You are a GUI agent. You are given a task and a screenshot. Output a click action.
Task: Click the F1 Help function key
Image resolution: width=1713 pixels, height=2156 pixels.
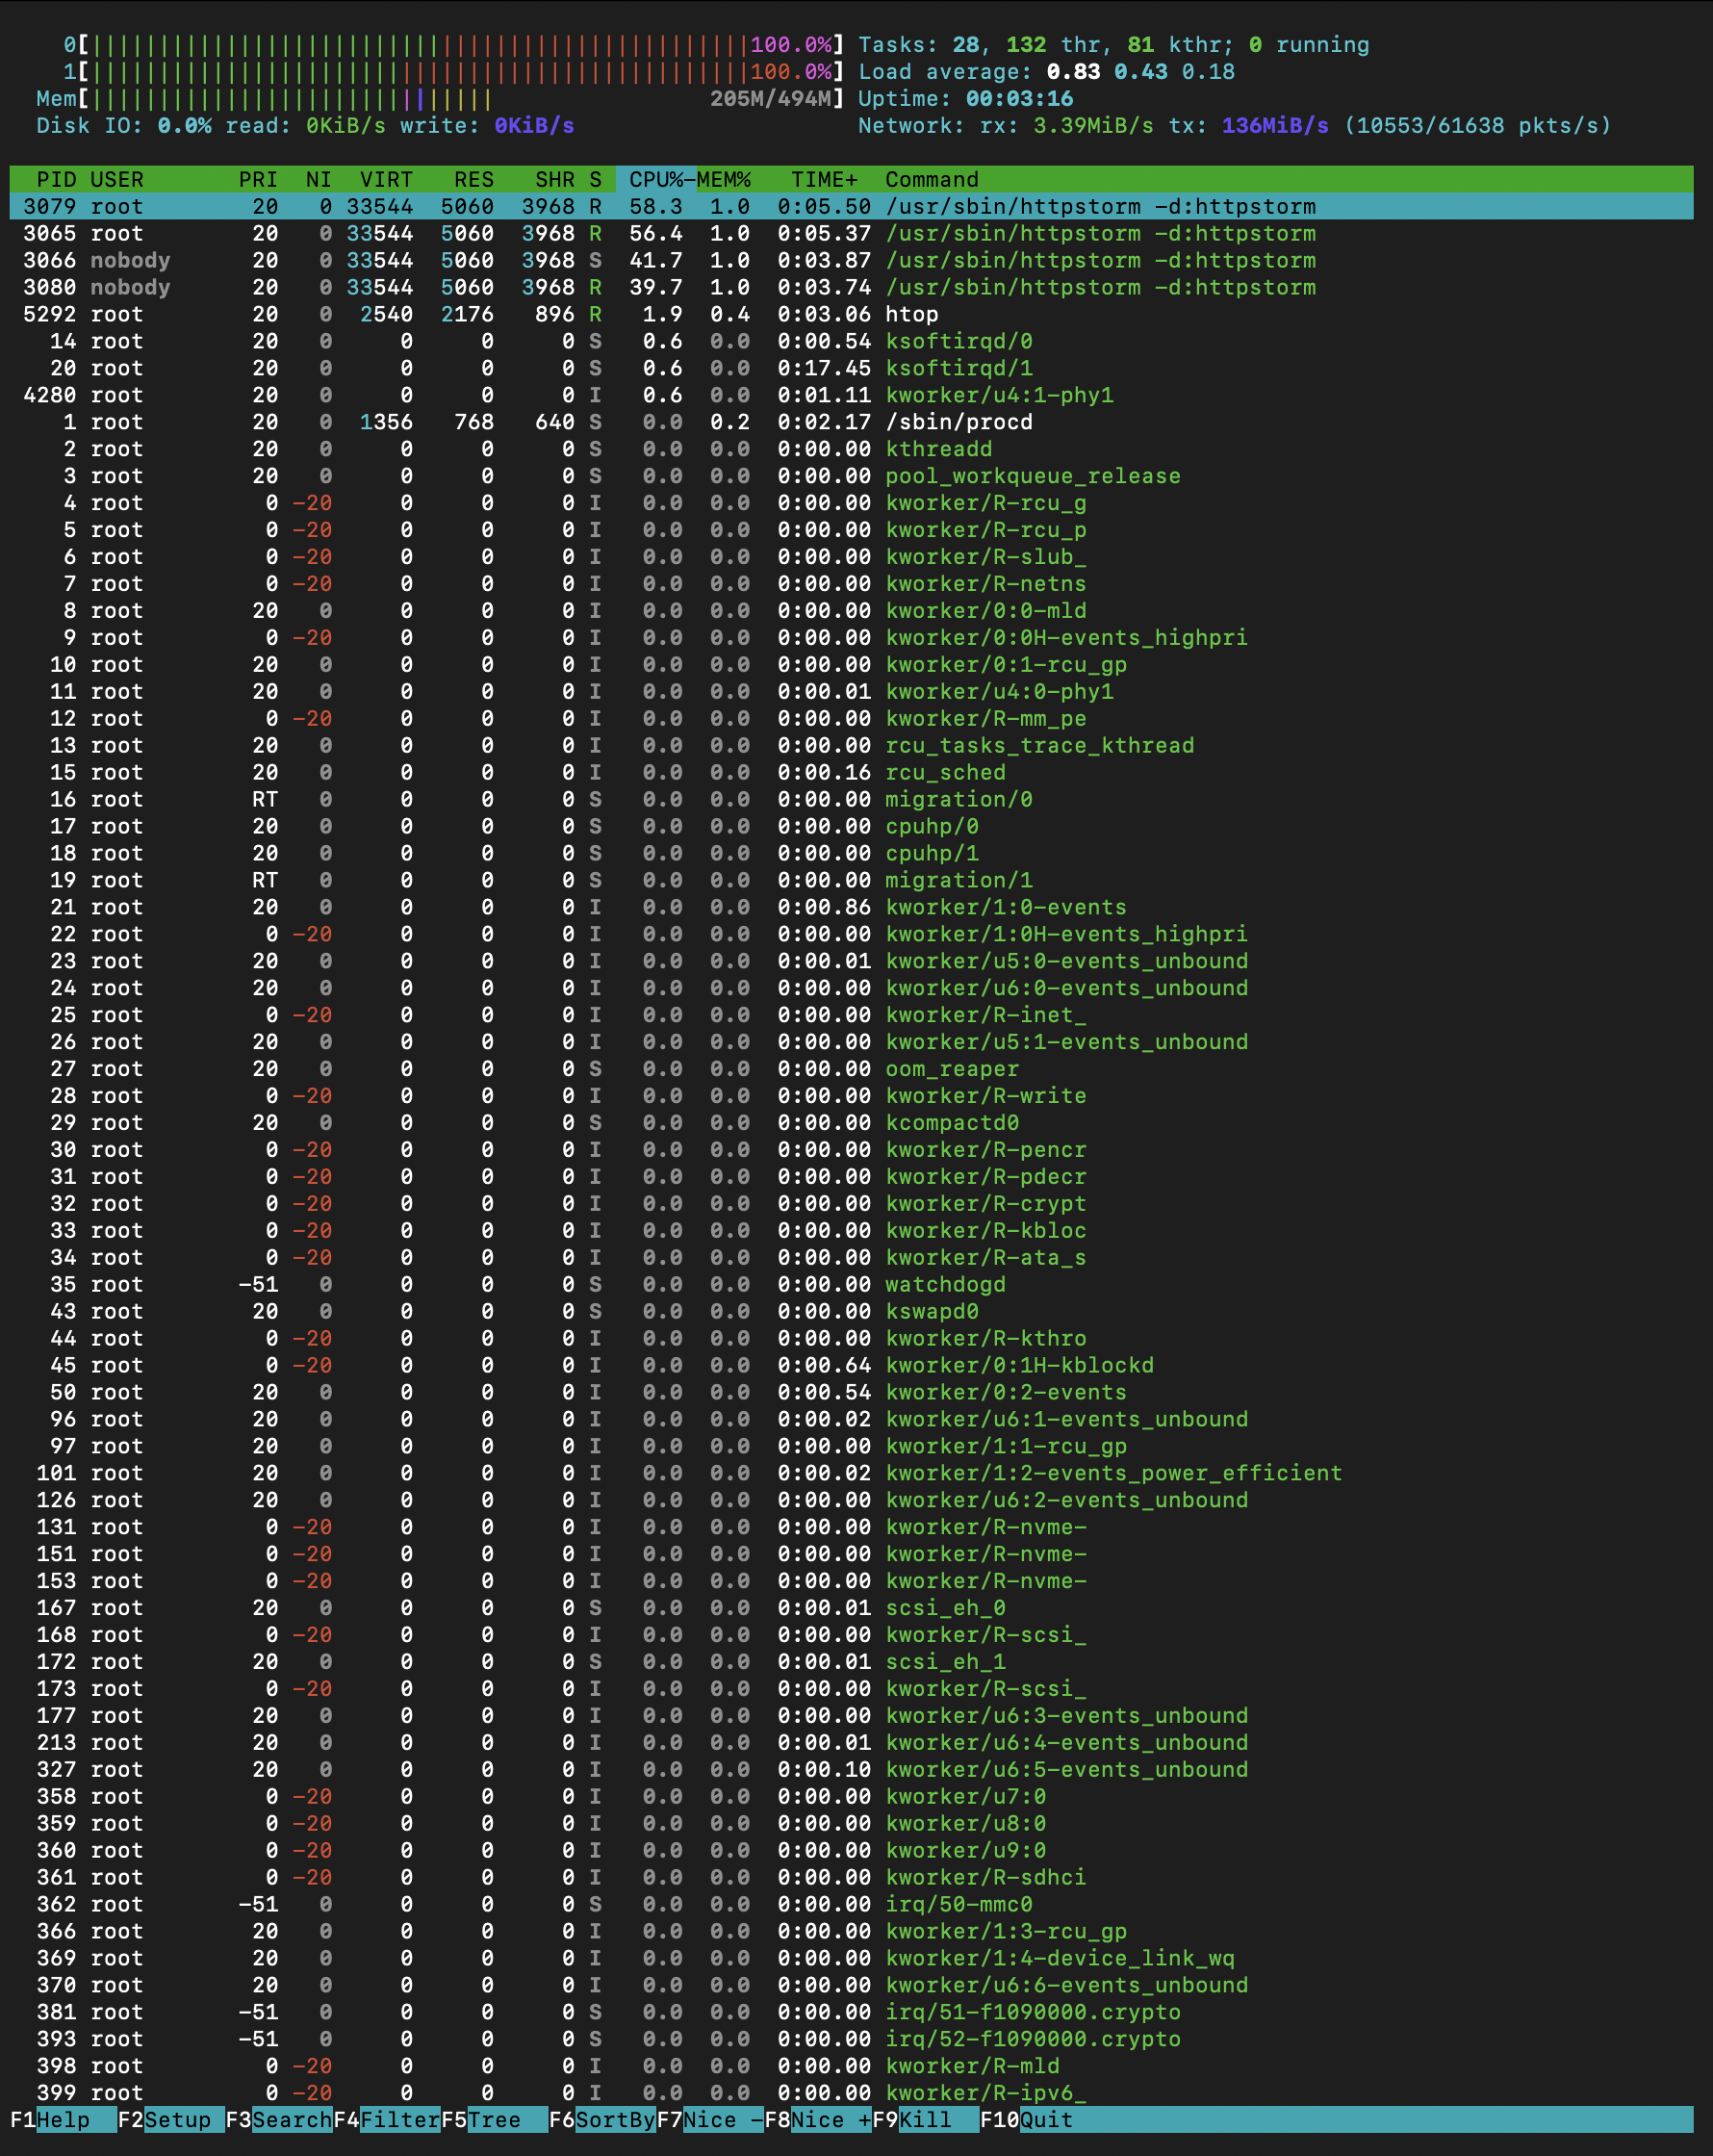62,2119
